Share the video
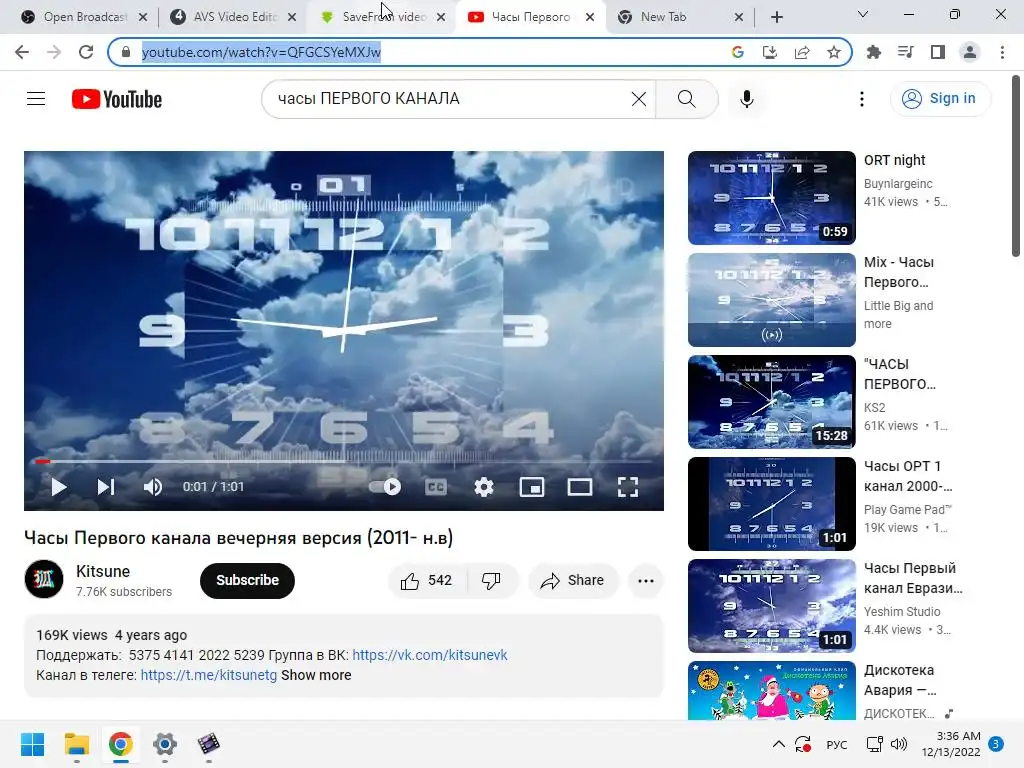 tap(573, 581)
